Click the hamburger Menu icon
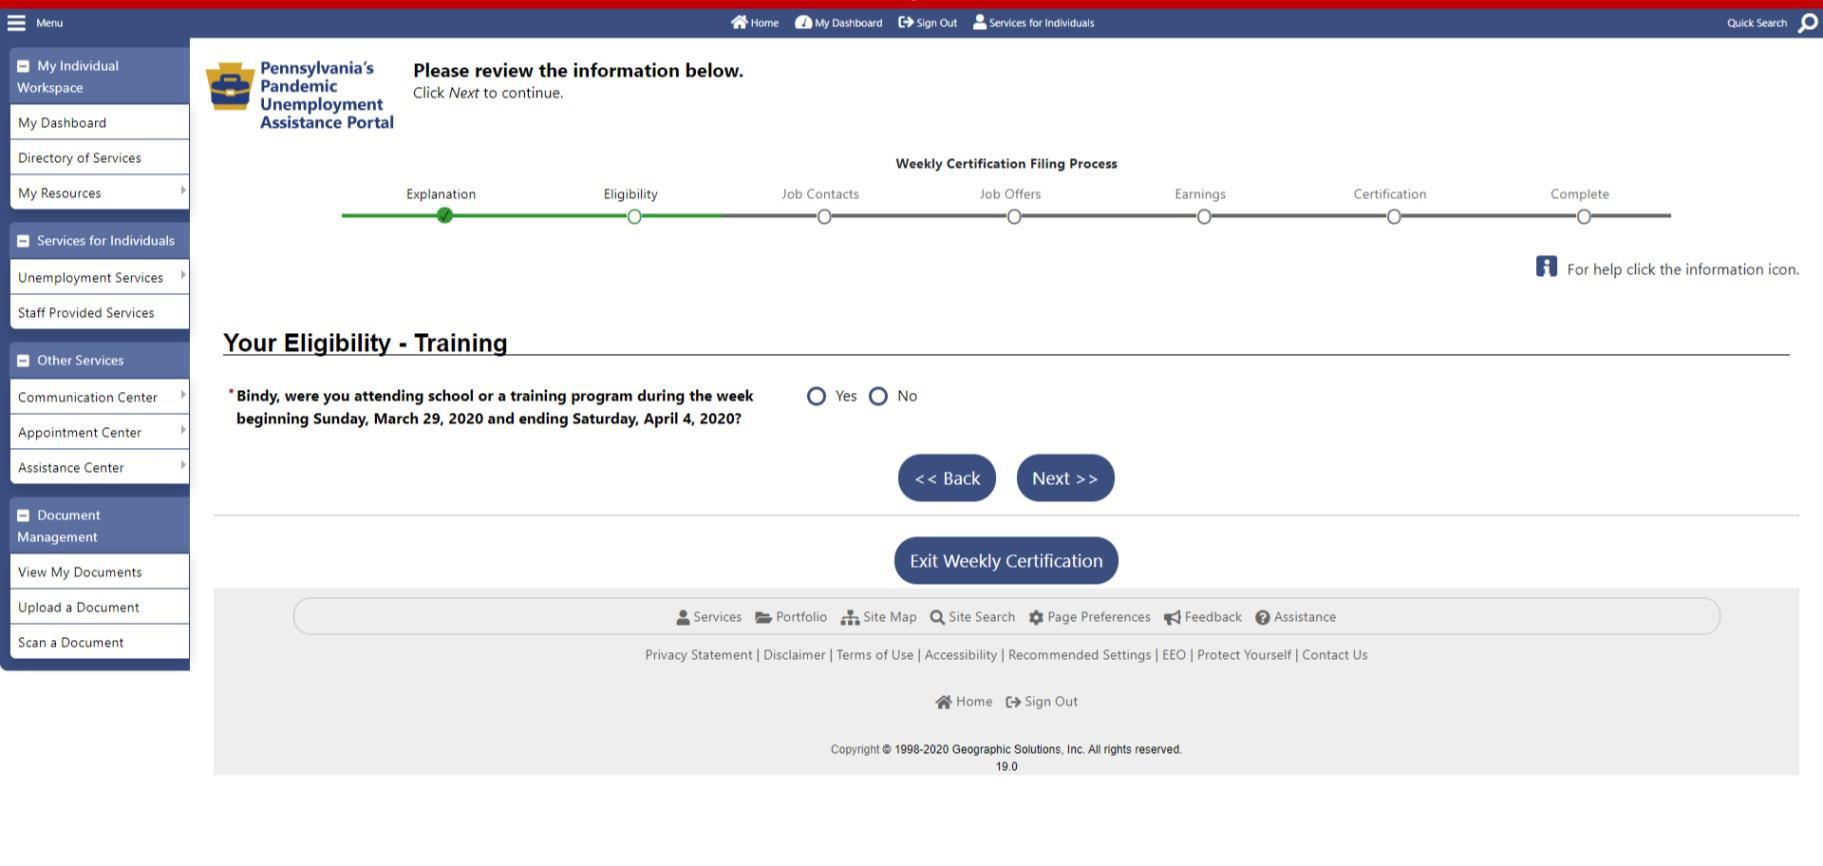The image size is (1823, 866). tap(16, 23)
